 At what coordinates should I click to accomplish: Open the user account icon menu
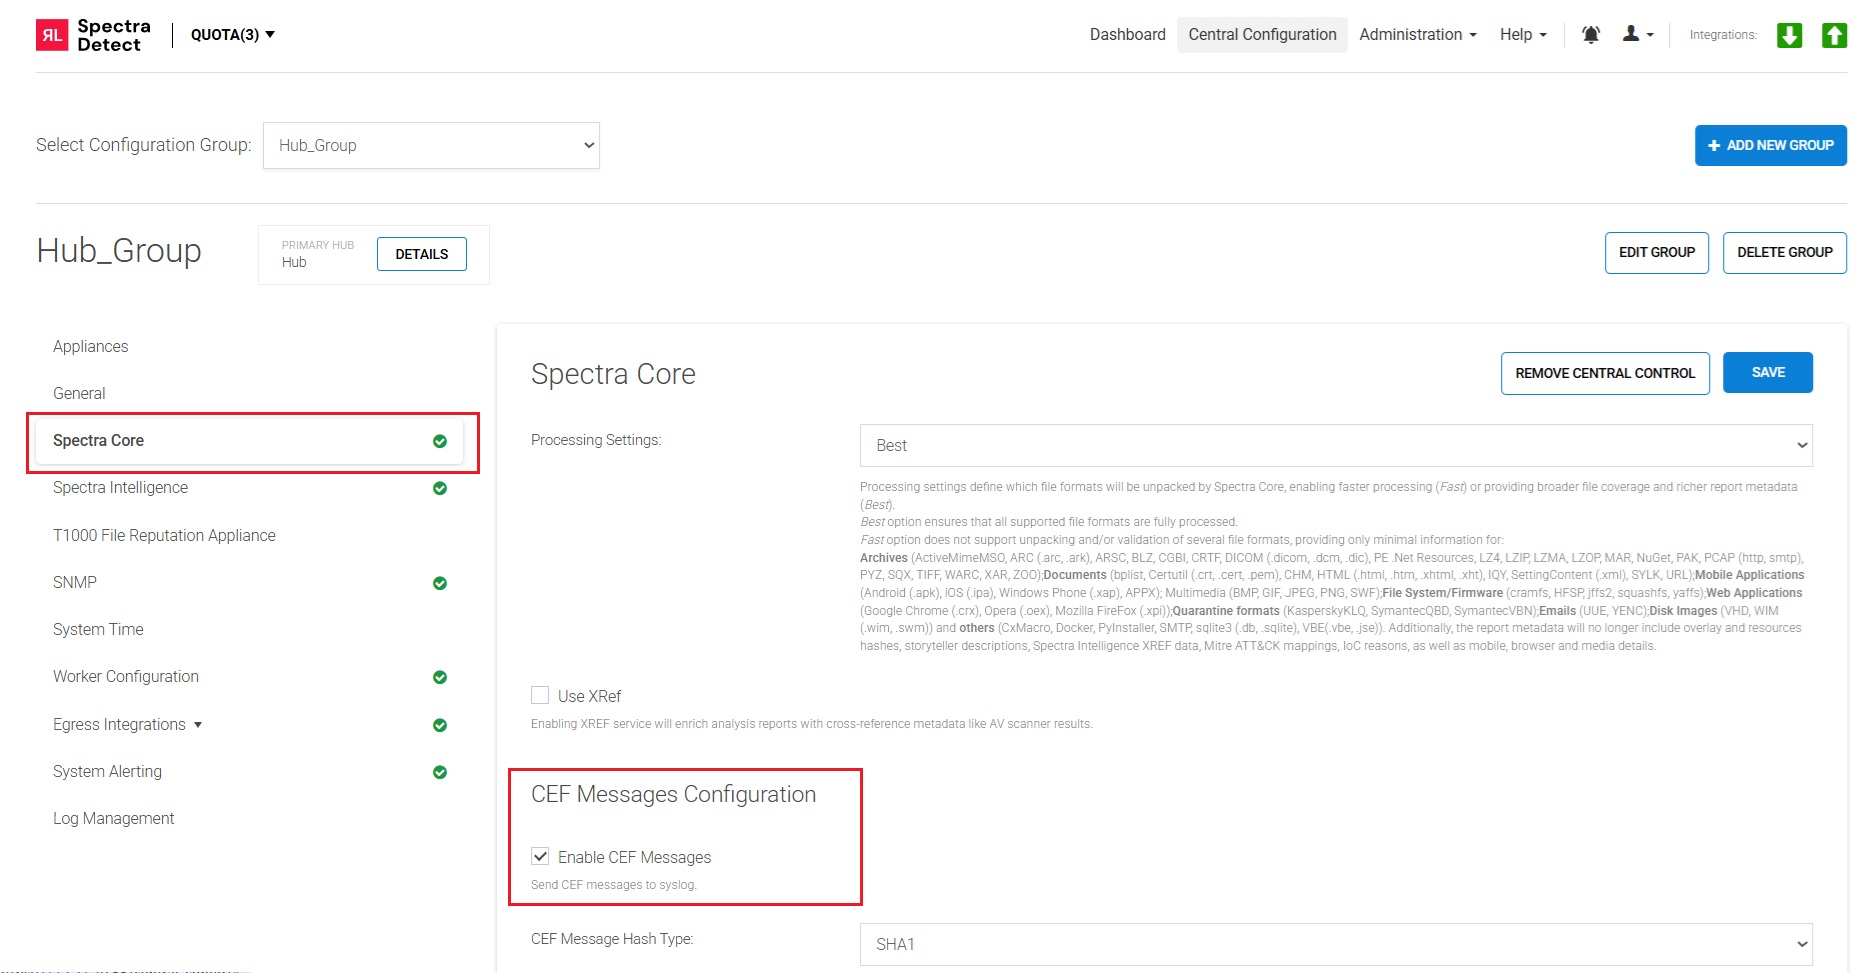[1637, 35]
